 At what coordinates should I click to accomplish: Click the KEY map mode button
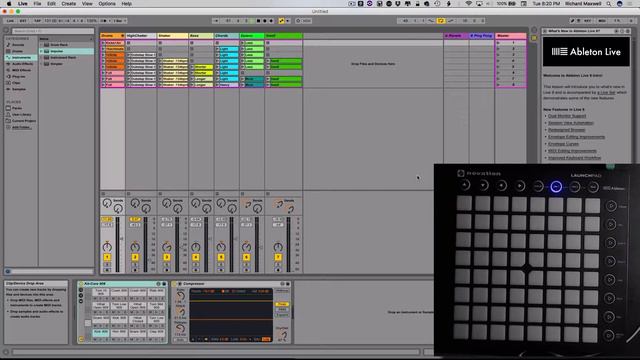(588, 20)
